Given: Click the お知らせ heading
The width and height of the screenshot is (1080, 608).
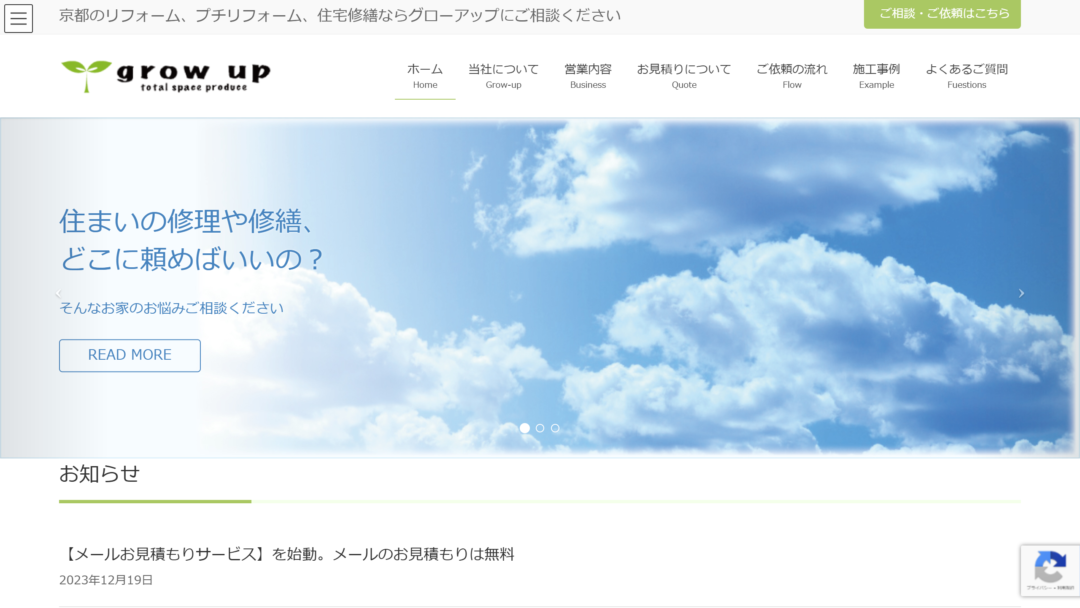Looking at the screenshot, I should 99,474.
